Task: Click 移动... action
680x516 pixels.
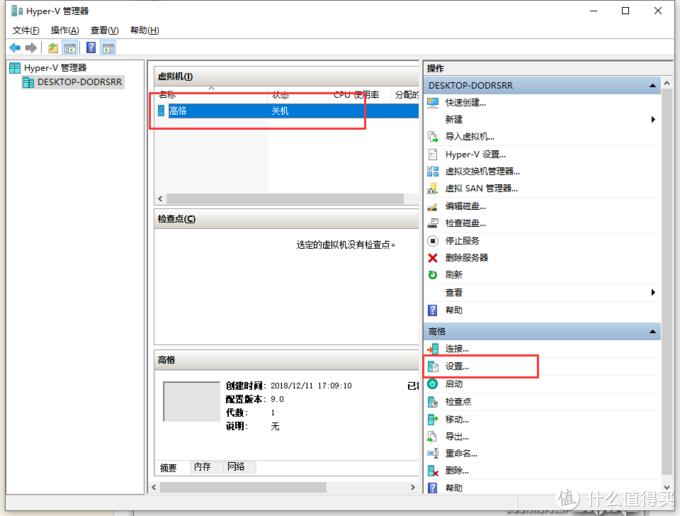Action: click(457, 419)
